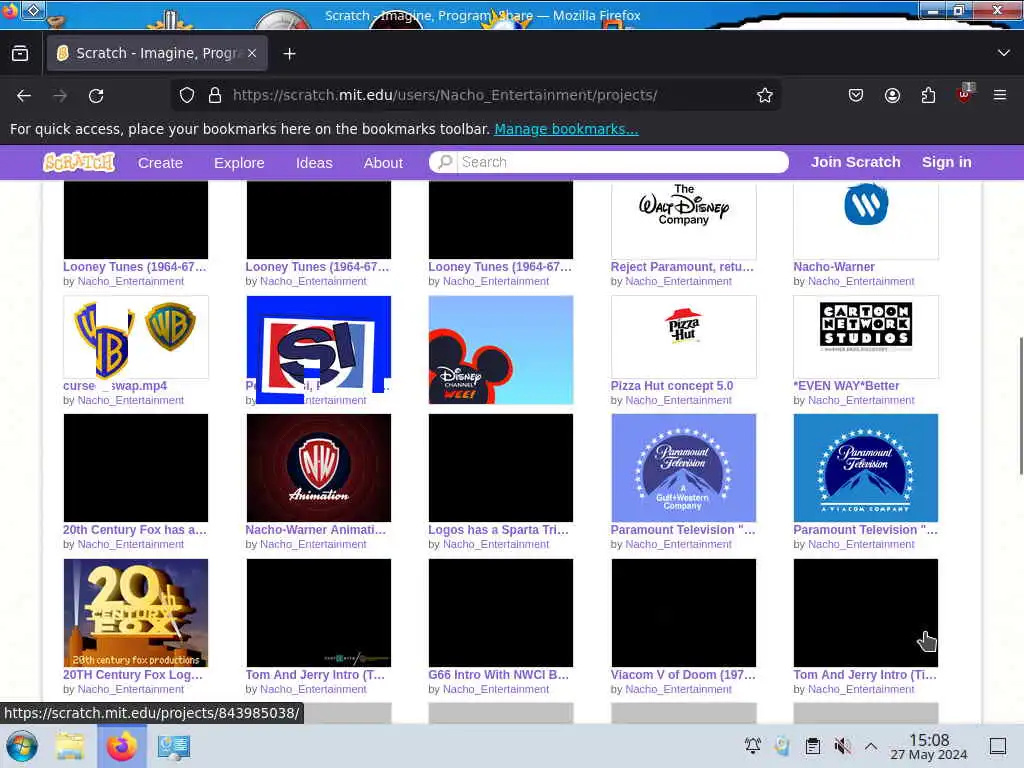
Task: Open the 20TH Century Fox Log... link
Action: 133,675
